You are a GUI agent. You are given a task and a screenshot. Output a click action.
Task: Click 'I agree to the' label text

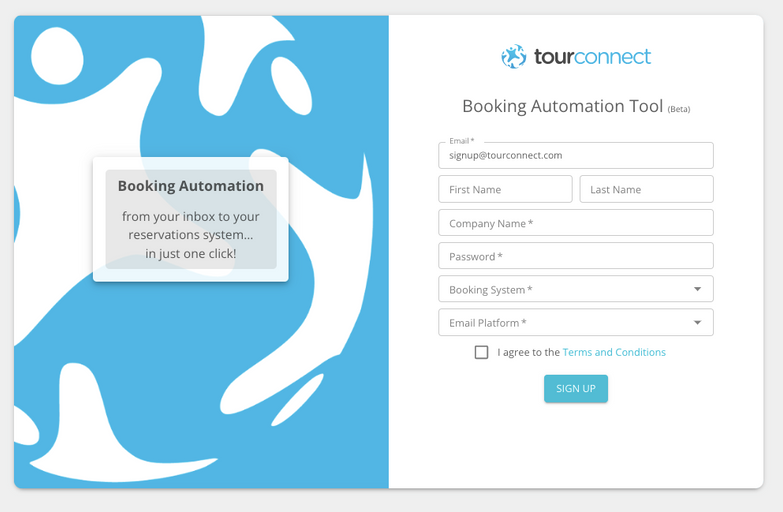pos(528,352)
